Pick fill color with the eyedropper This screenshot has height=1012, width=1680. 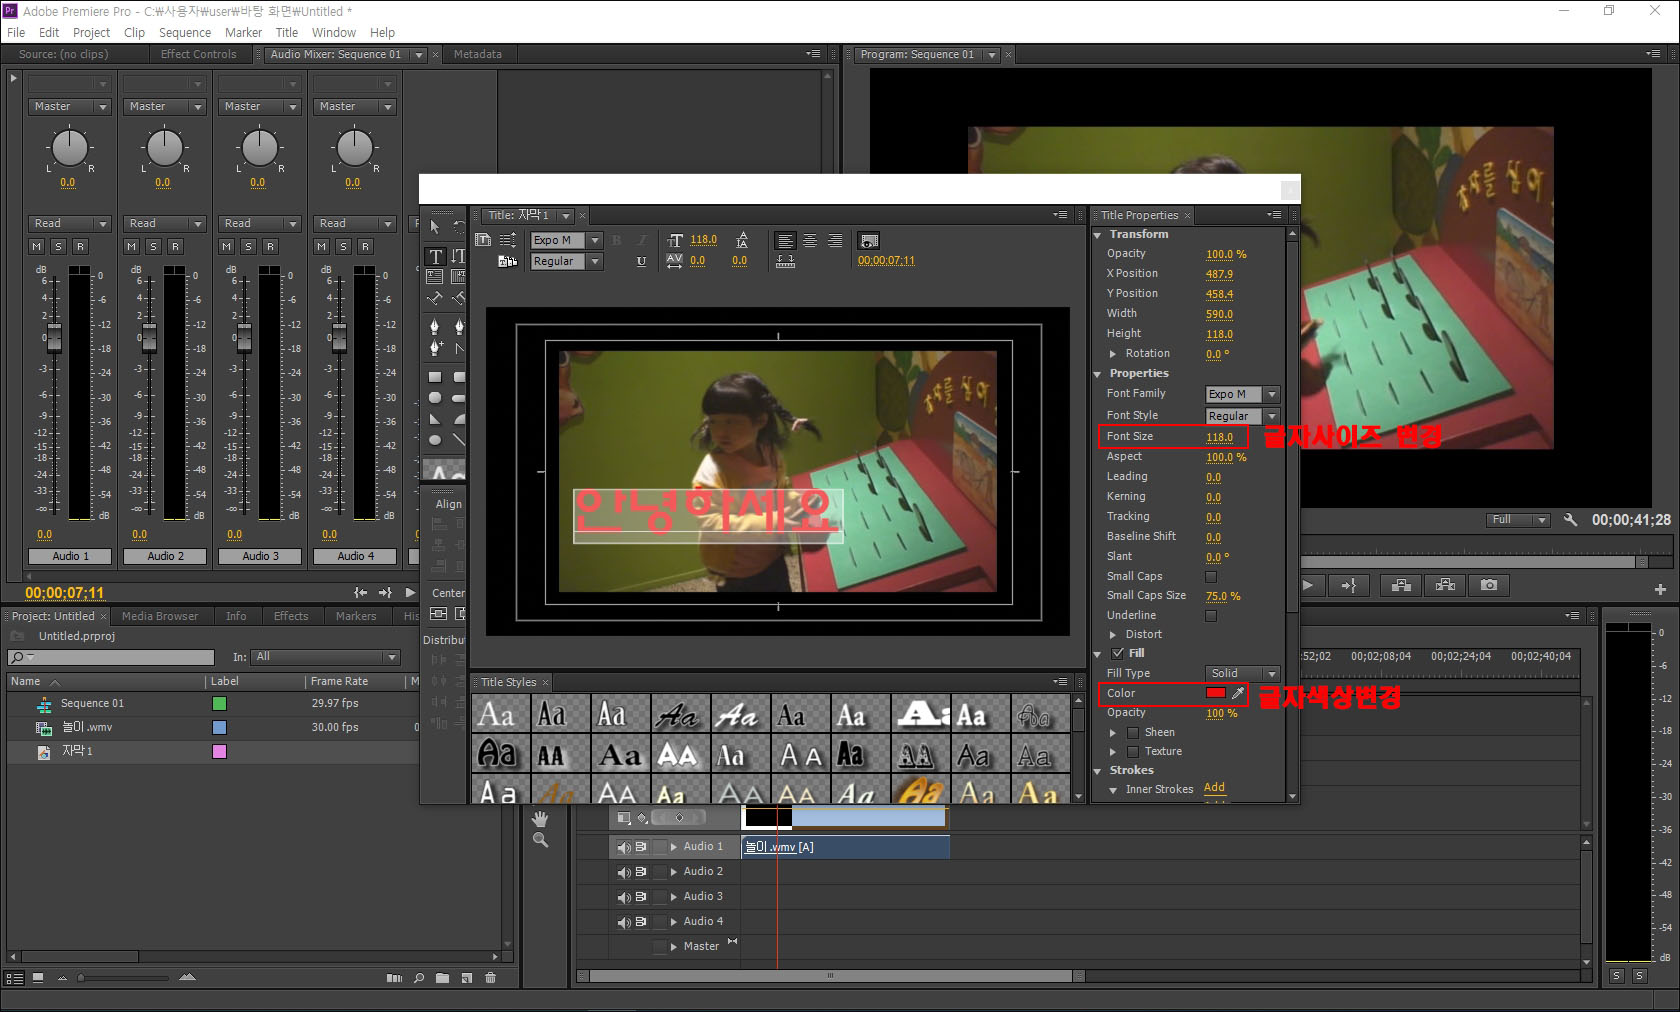[1238, 693]
